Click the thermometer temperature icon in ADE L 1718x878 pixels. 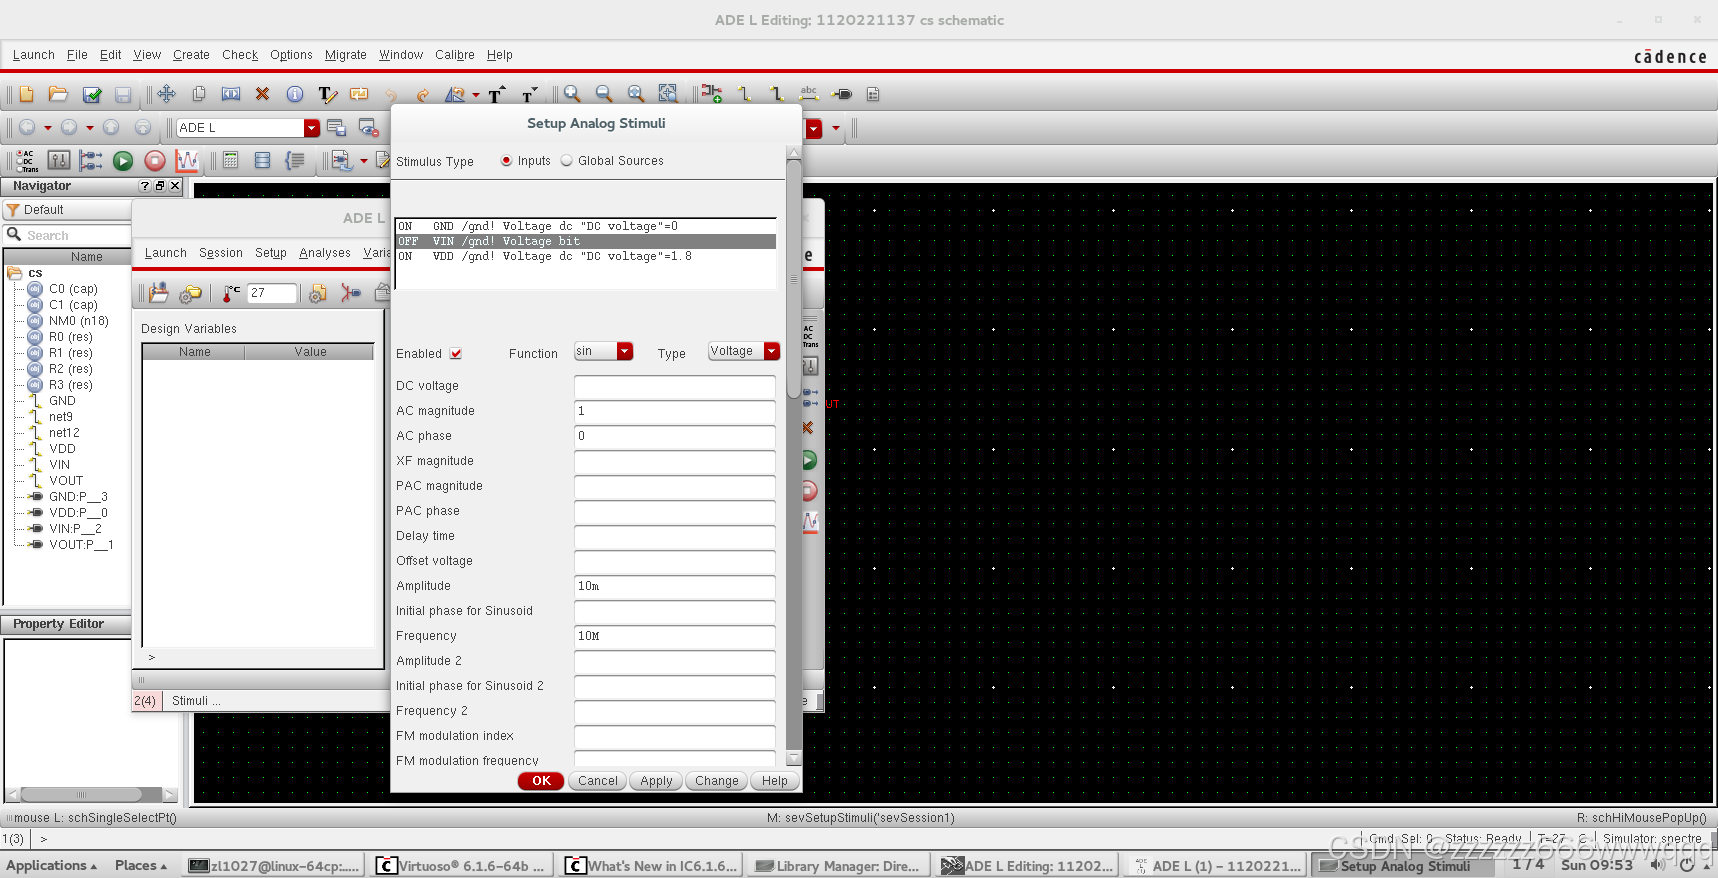coord(231,293)
